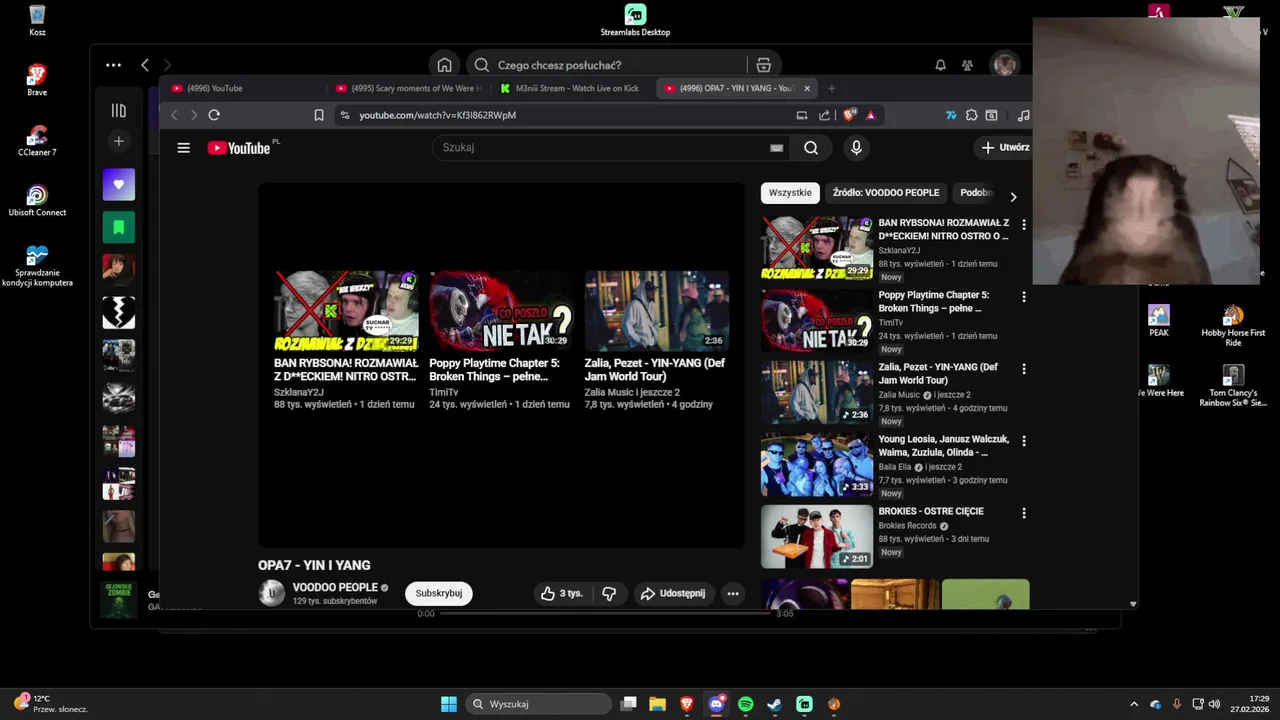This screenshot has width=1280, height=720.
Task: Click the Utwórz create button
Action: coord(1005,147)
